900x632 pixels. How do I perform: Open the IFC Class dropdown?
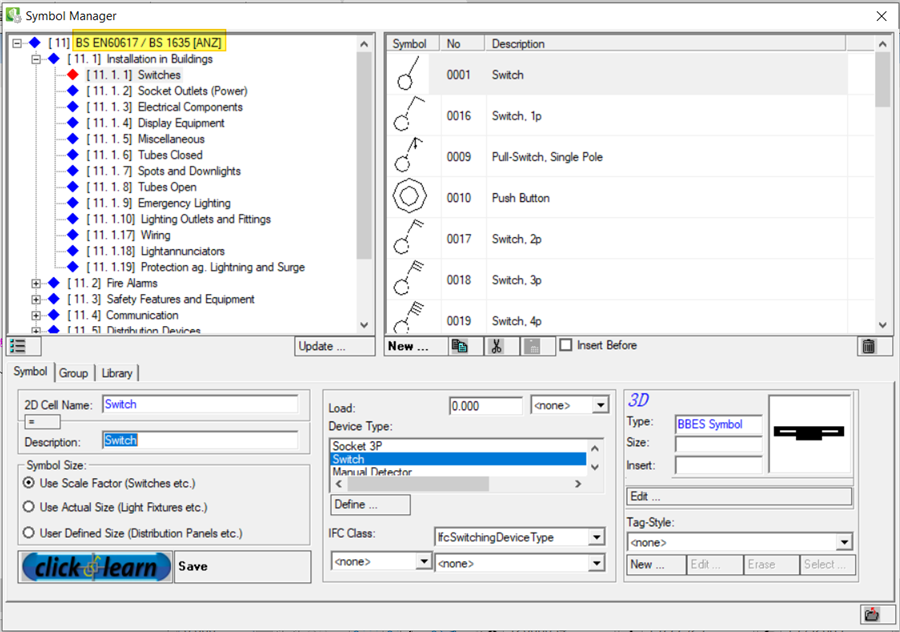pyautogui.click(x=597, y=538)
